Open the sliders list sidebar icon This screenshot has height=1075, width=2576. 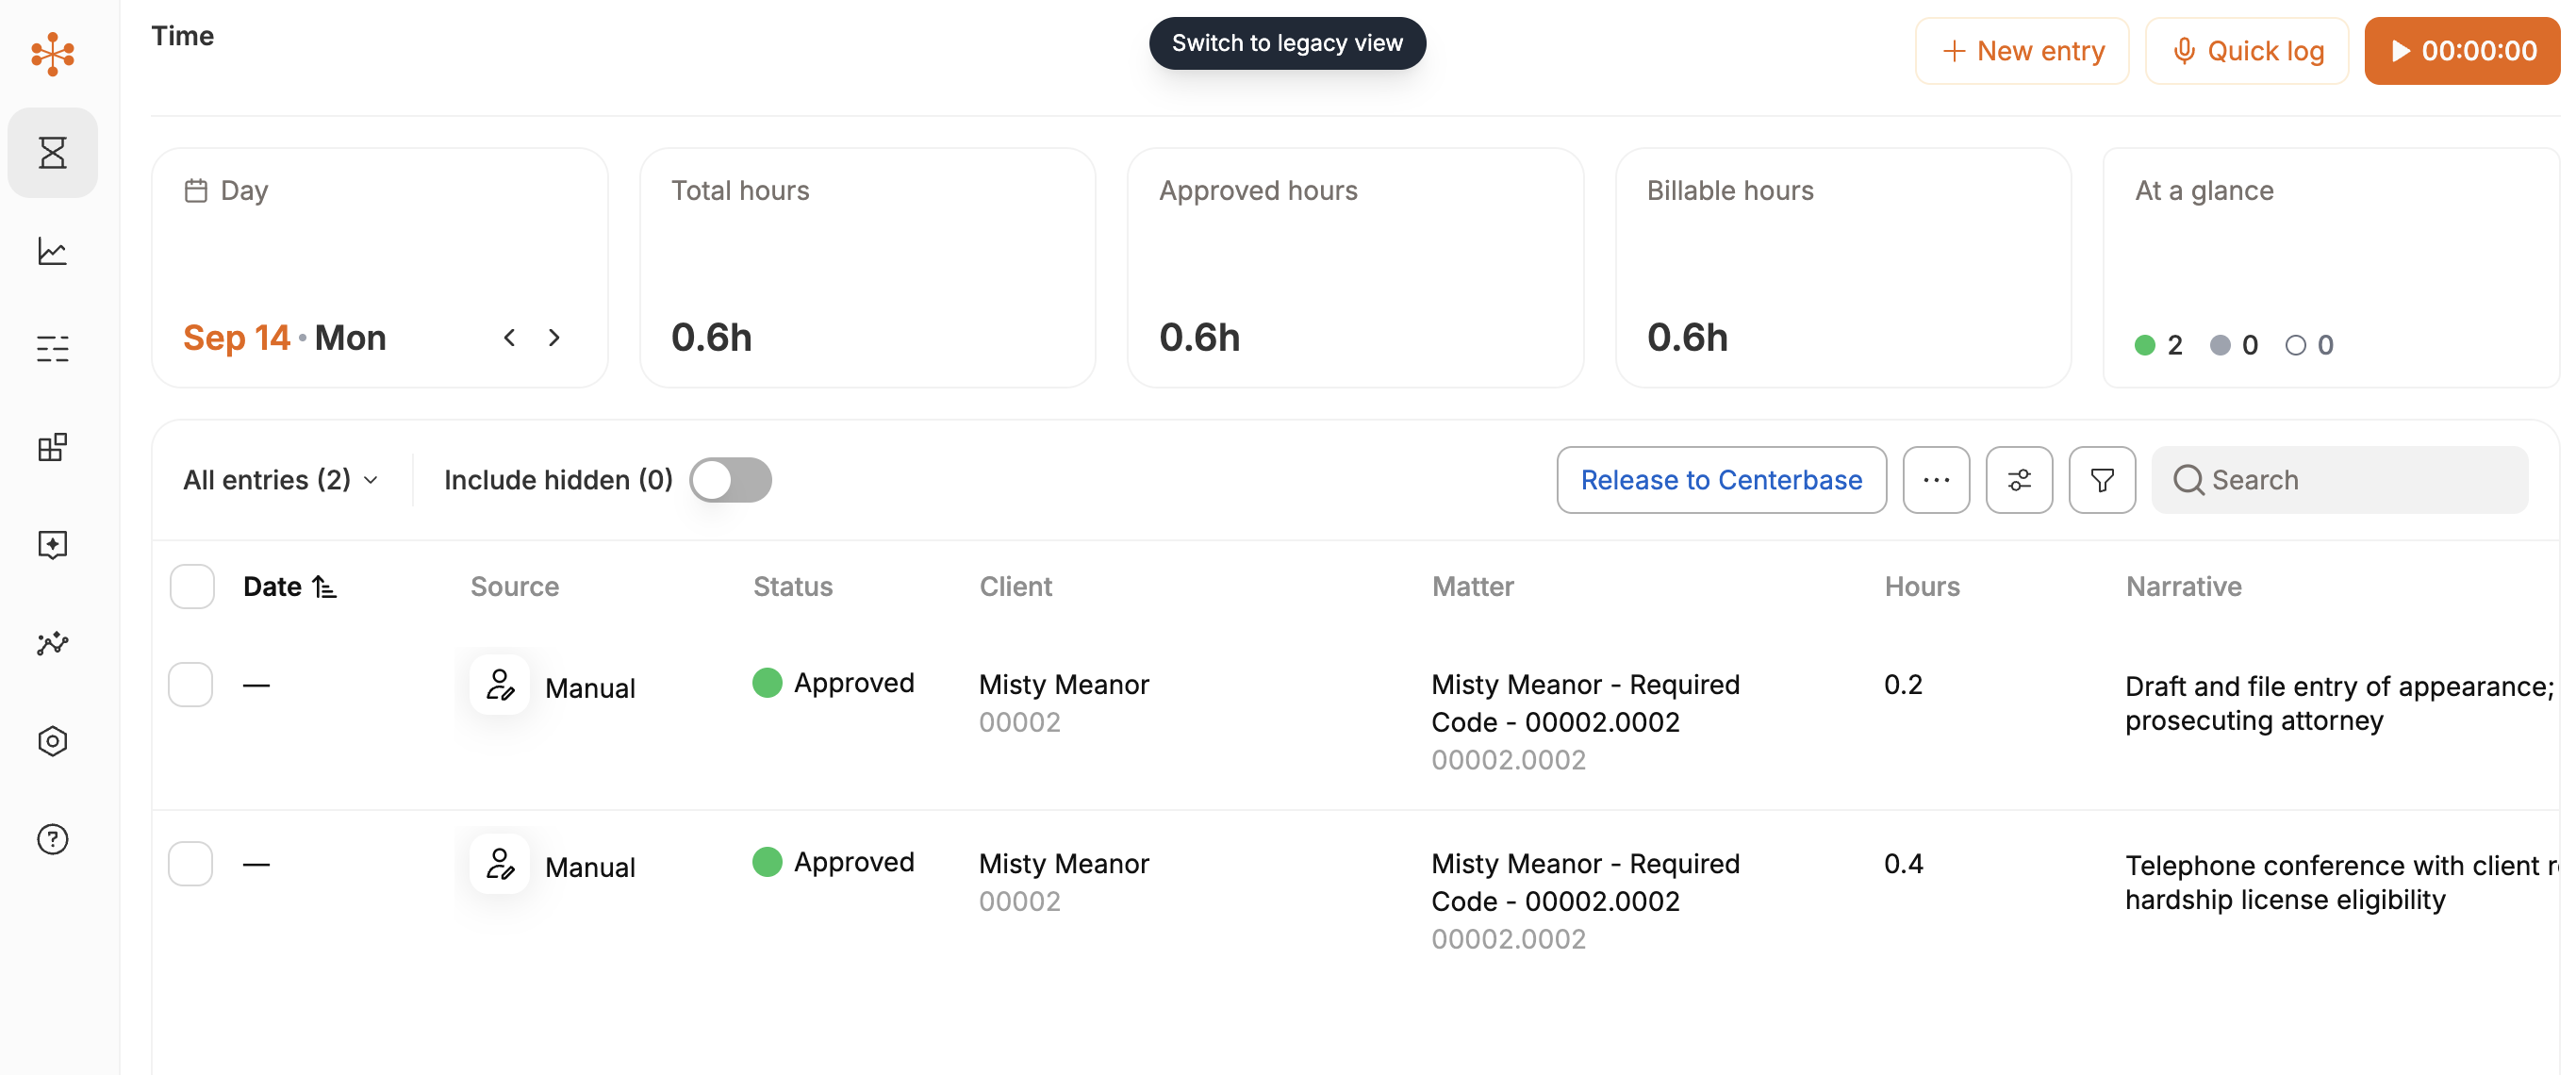(52, 349)
